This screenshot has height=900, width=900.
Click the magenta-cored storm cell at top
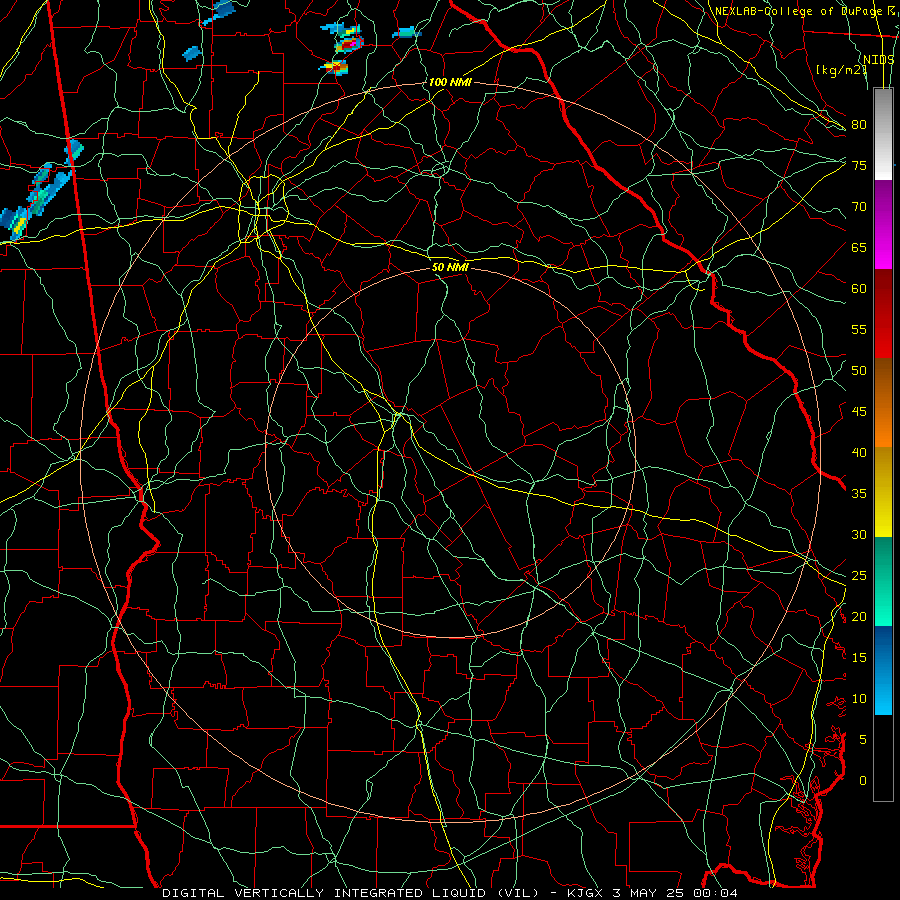pyautogui.click(x=350, y=42)
